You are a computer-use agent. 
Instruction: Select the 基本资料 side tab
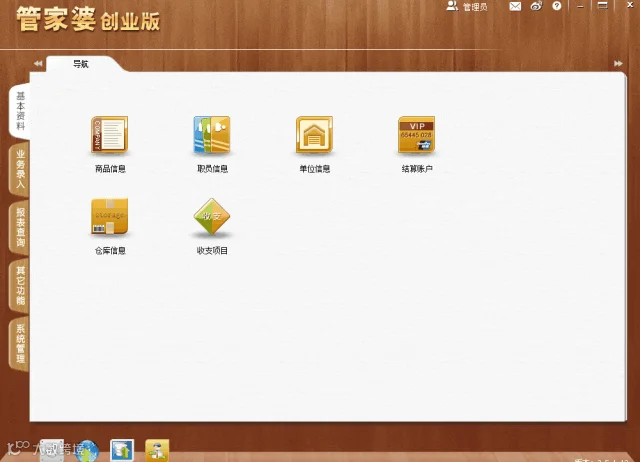point(20,111)
